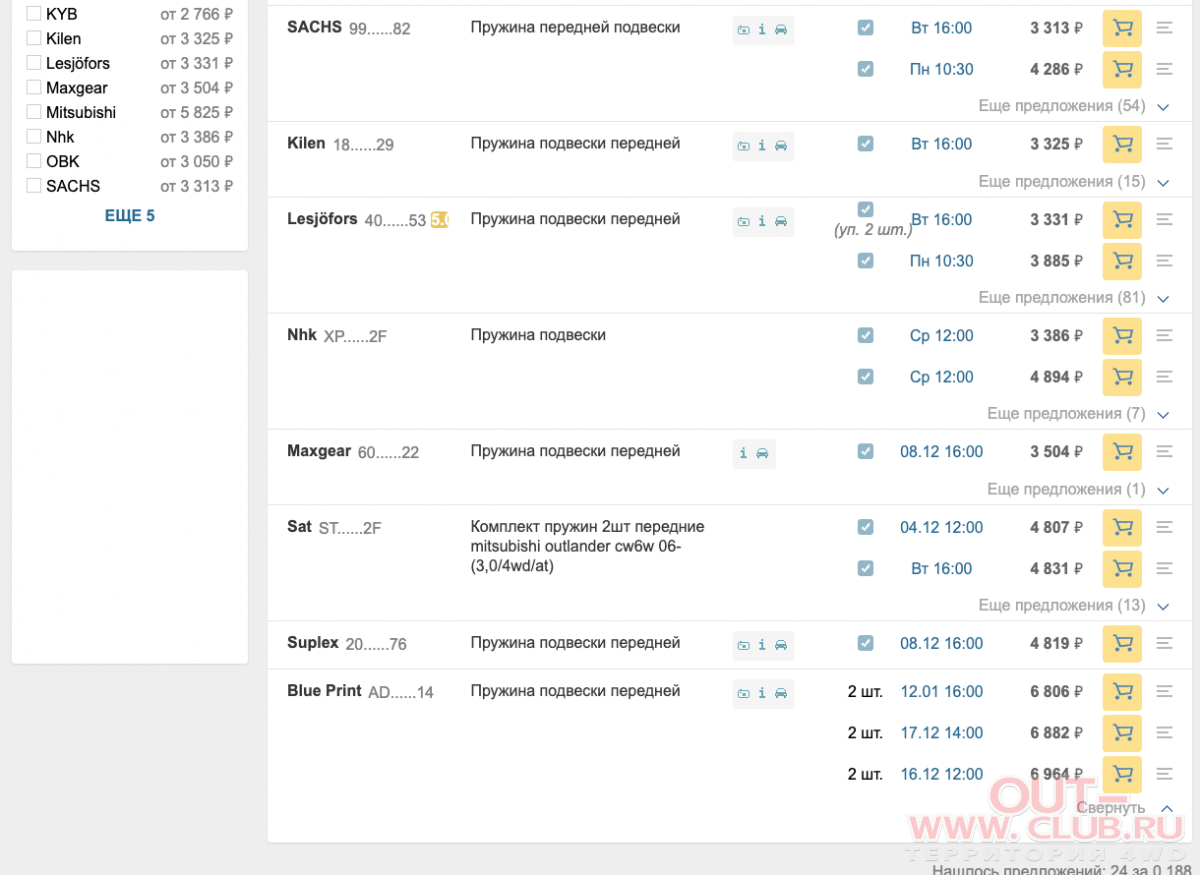Open delivery date 04.12 12:00 for Sat
Image resolution: width=1200 pixels, height=875 pixels.
[941, 528]
